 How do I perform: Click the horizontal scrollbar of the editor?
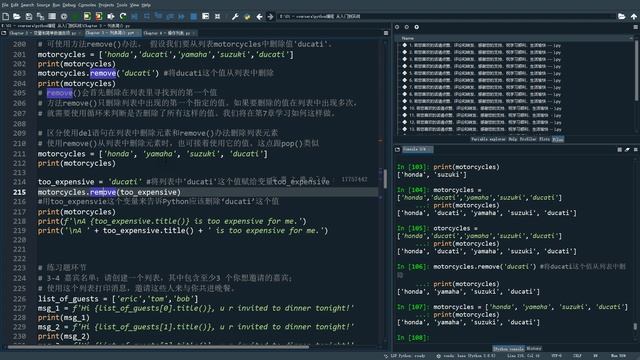(158, 347)
